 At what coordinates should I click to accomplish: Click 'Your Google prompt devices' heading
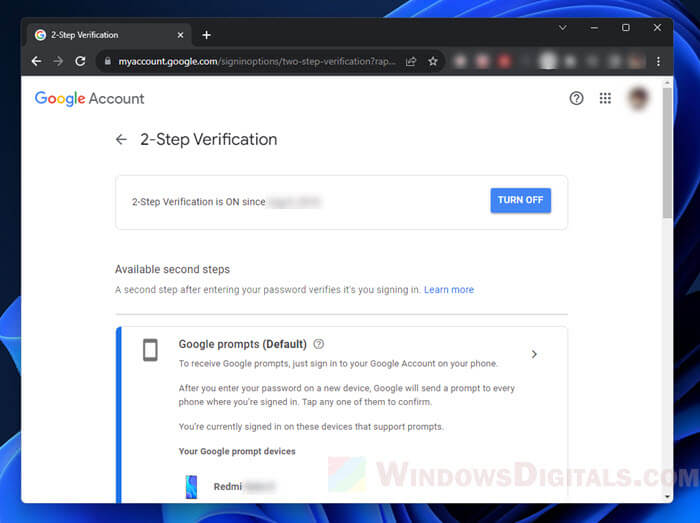[237, 451]
